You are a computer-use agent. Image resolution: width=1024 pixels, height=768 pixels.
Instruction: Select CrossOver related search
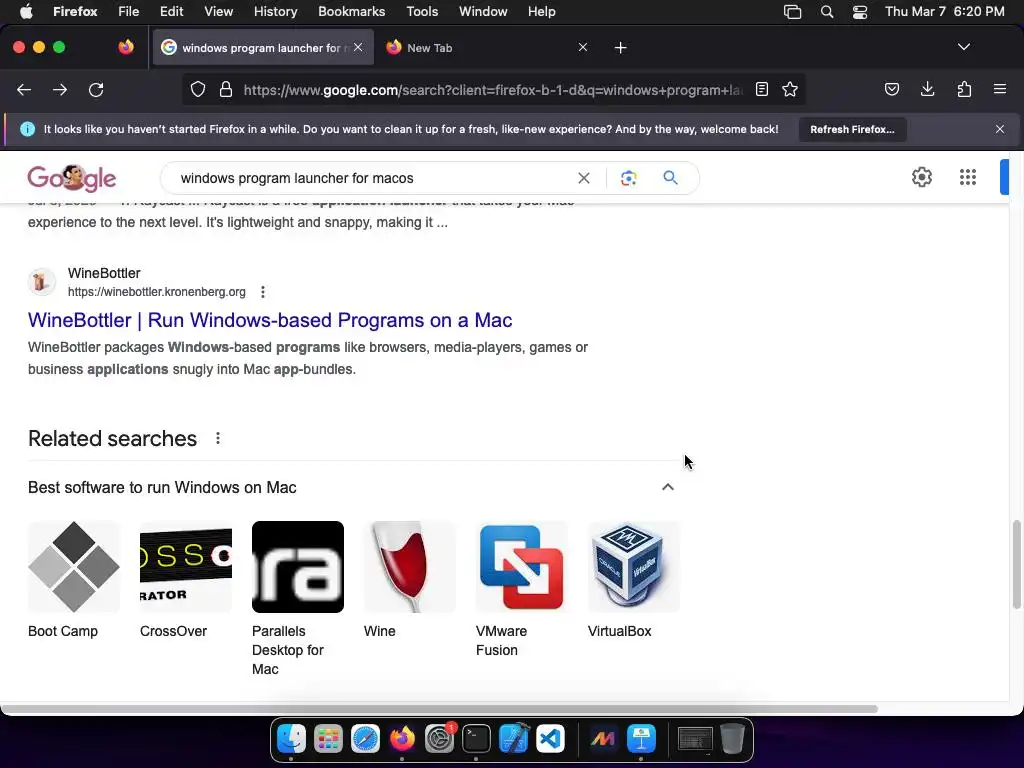click(185, 580)
